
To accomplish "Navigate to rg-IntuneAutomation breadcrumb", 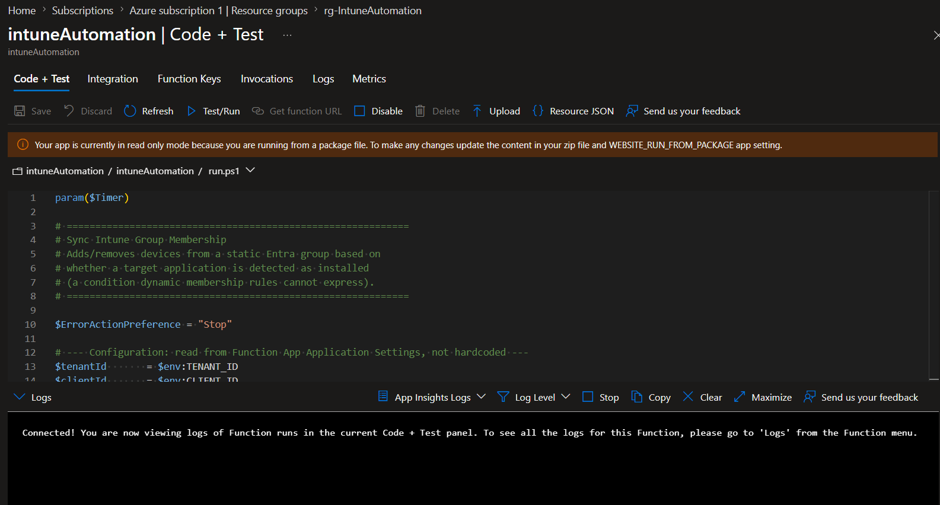I will pyautogui.click(x=372, y=10).
